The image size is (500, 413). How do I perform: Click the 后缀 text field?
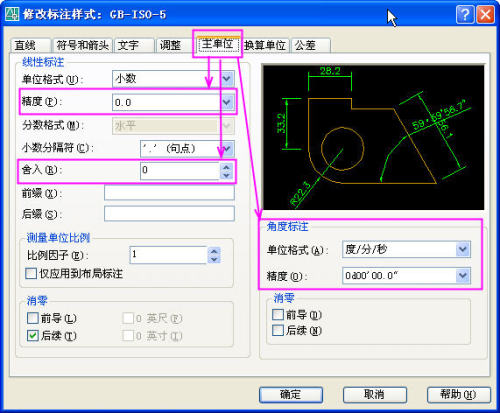tap(169, 214)
